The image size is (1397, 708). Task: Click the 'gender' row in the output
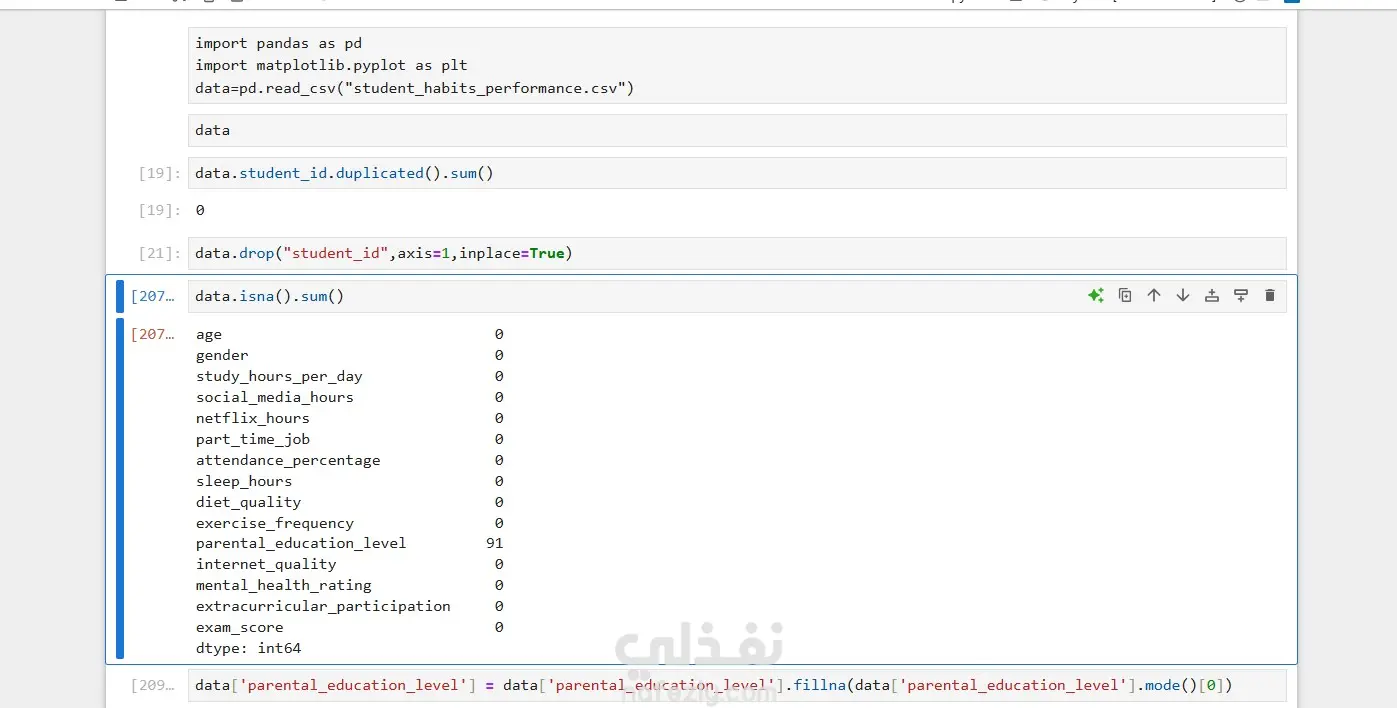[222, 355]
